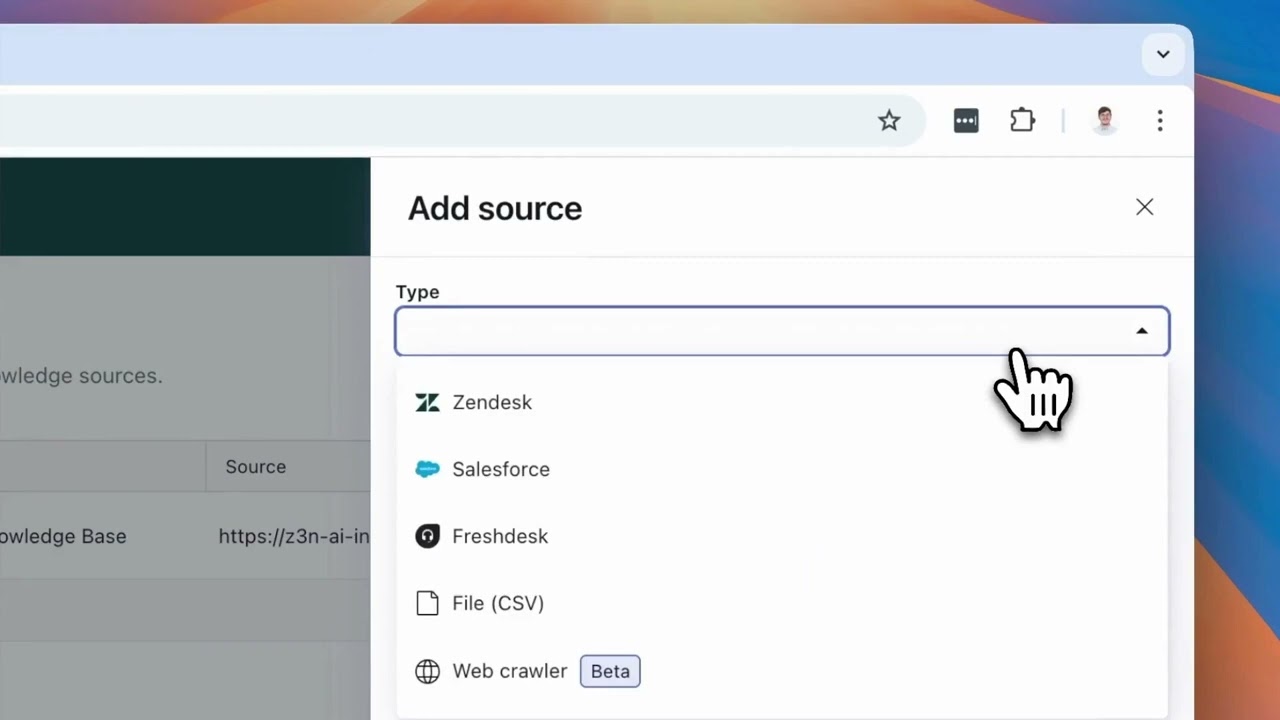
Task: Click the Type combo box field
Action: click(782, 331)
